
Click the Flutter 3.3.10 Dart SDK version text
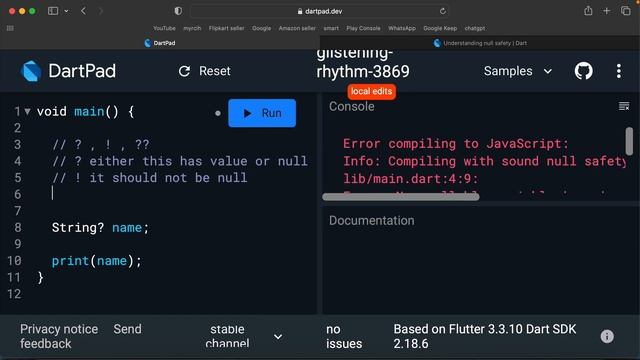tap(485, 336)
